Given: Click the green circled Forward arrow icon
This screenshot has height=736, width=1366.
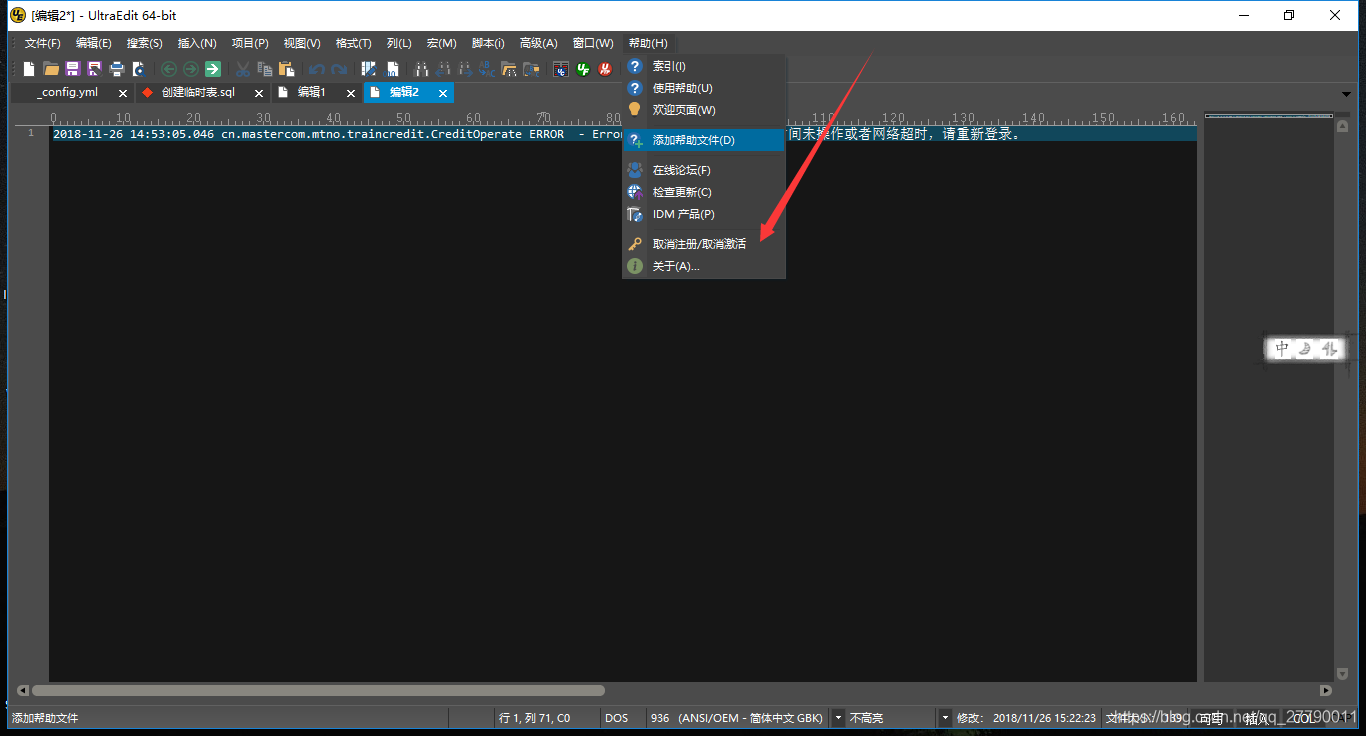Looking at the screenshot, I should coord(190,69).
